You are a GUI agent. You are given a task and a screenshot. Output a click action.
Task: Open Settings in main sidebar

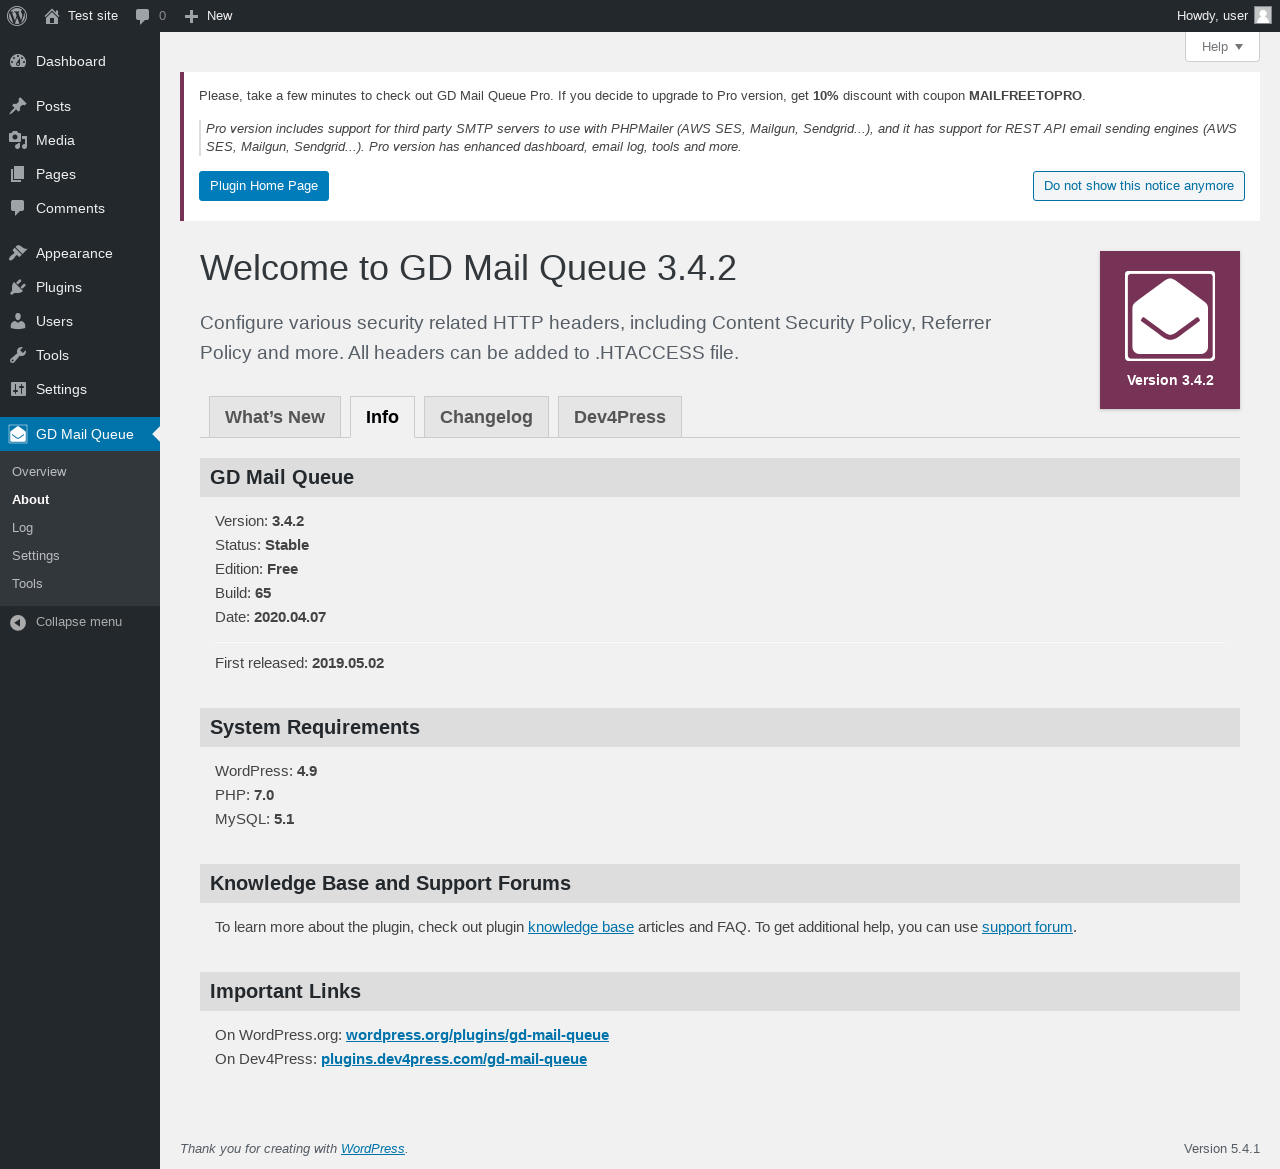click(80, 389)
